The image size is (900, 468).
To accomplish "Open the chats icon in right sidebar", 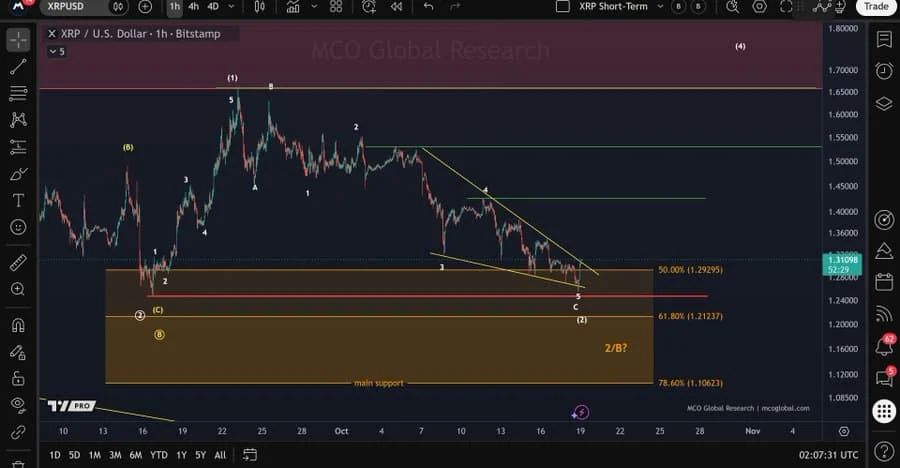I will [884, 378].
